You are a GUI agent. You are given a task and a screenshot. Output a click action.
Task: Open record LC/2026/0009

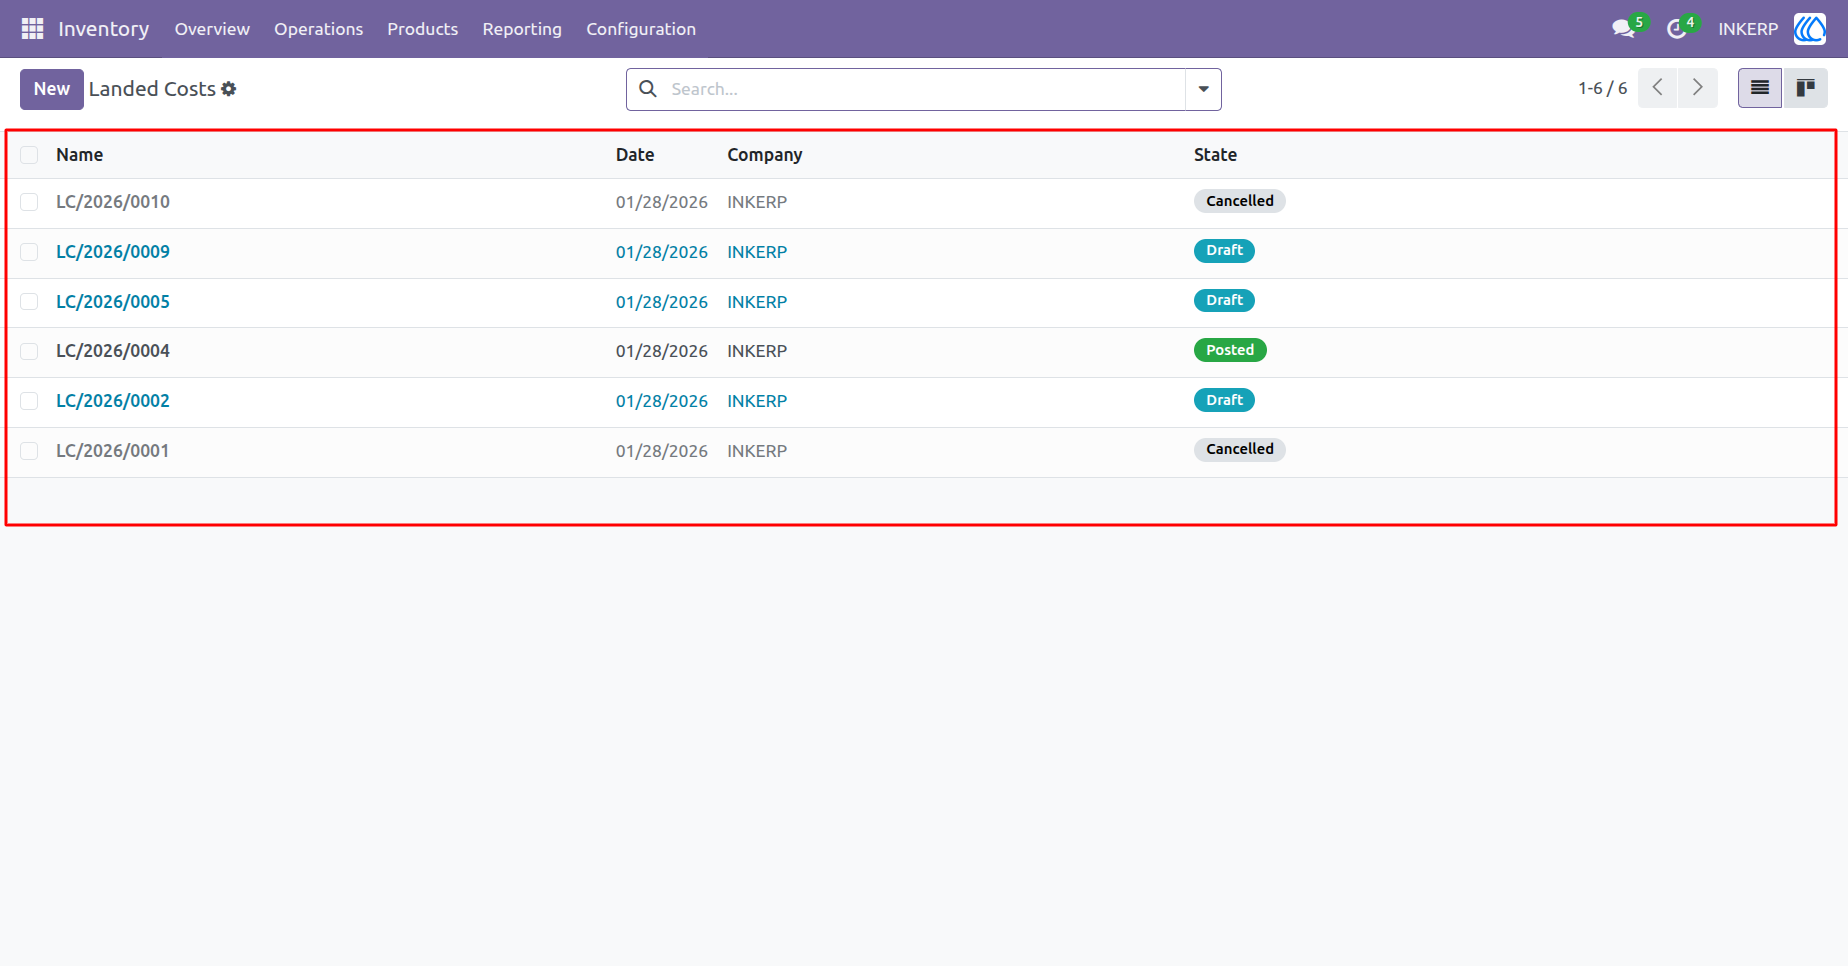click(x=113, y=252)
